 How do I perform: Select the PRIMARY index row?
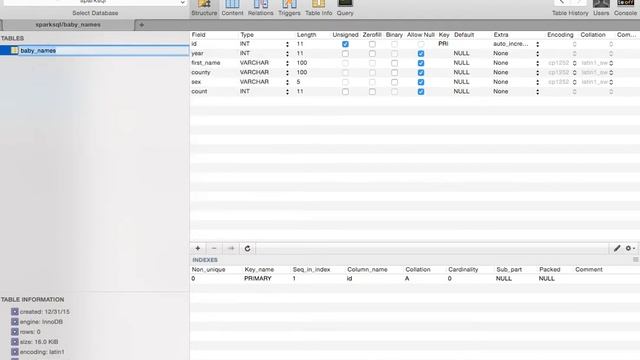[414, 278]
